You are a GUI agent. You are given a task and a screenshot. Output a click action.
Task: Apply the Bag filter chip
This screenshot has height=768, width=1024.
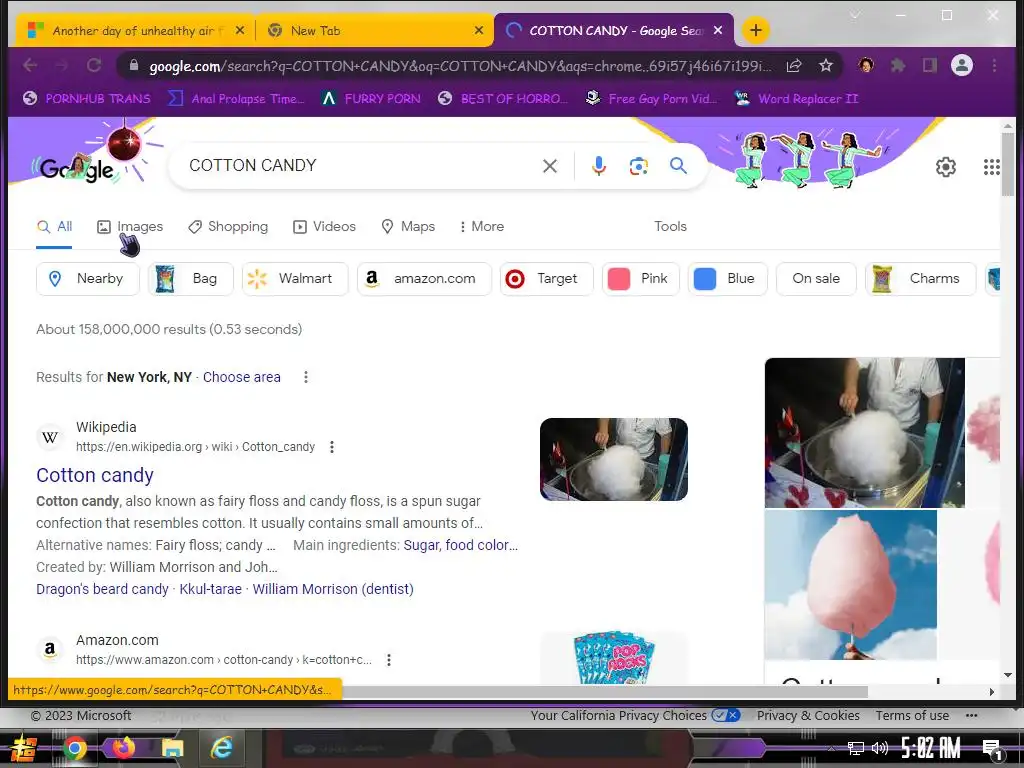click(x=191, y=279)
